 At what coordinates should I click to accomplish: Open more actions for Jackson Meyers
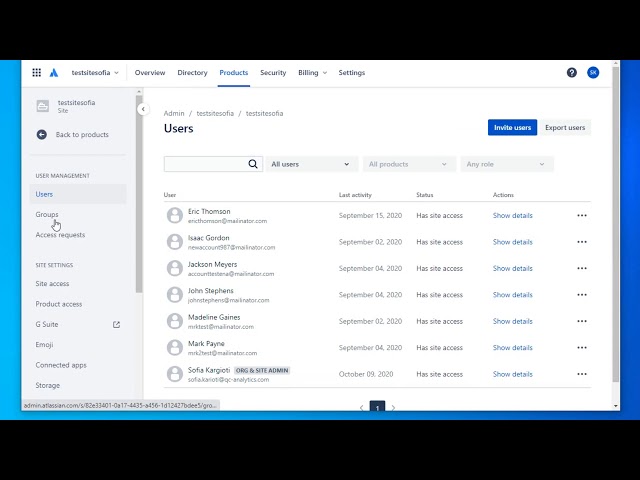tap(582, 269)
